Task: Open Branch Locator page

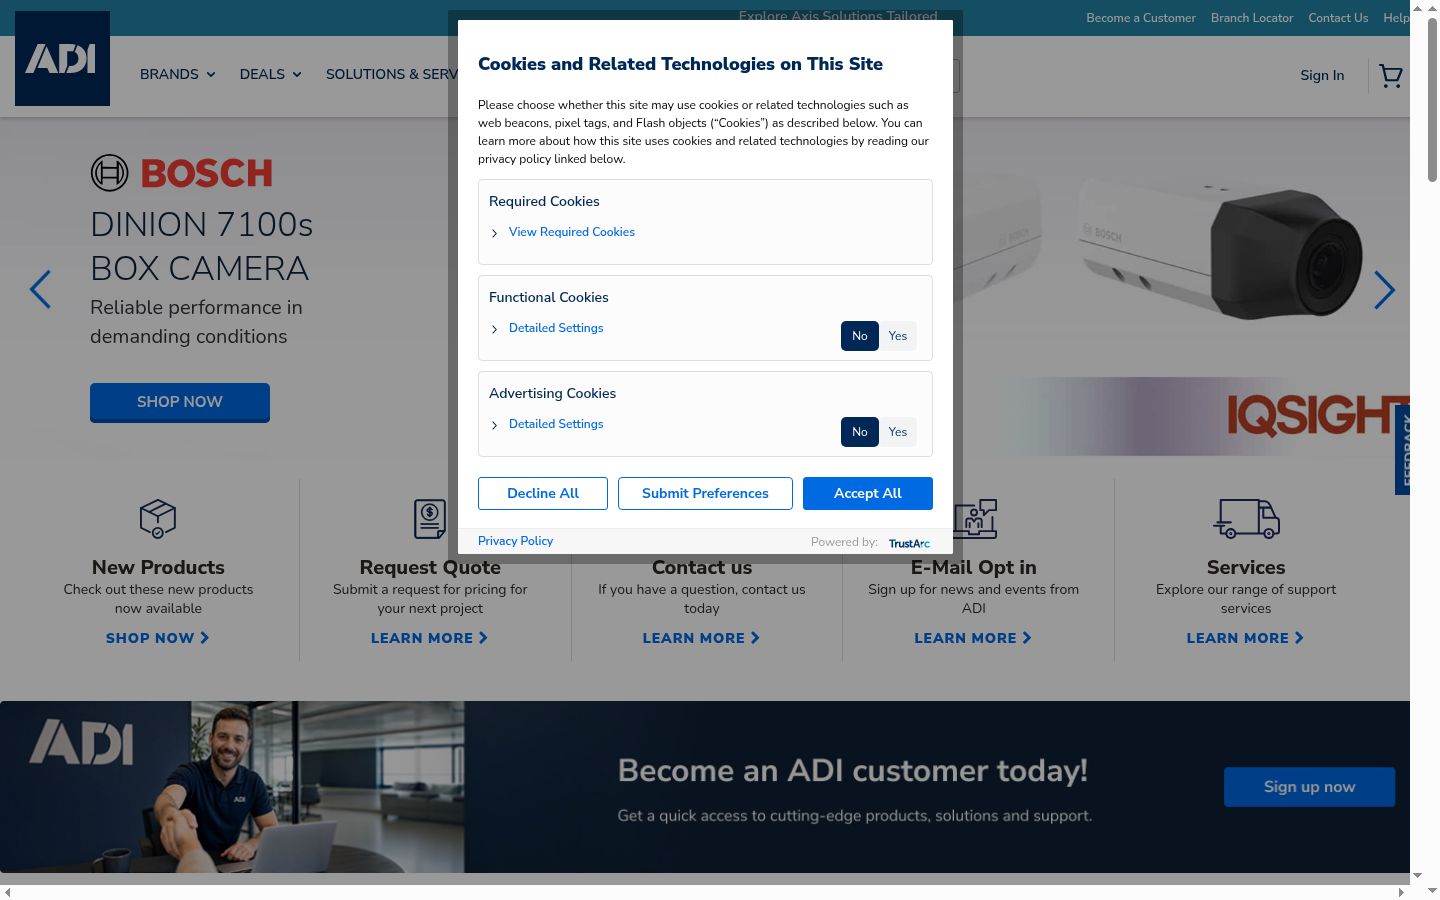Action: pyautogui.click(x=1252, y=18)
